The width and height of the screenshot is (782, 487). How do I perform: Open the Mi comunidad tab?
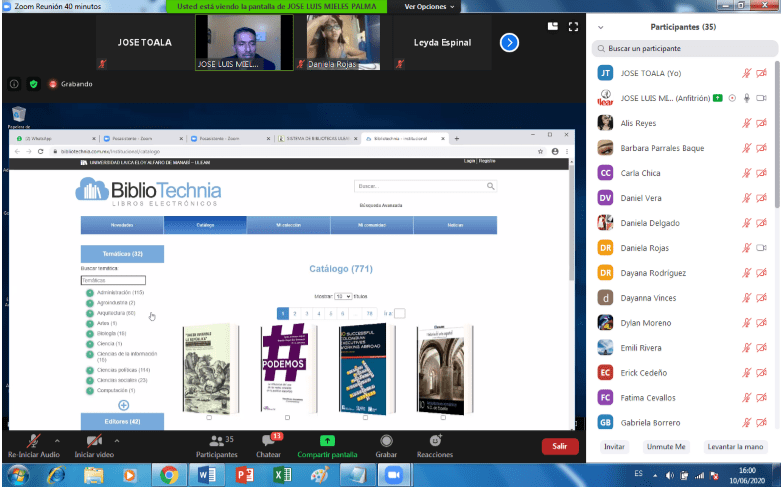372,225
